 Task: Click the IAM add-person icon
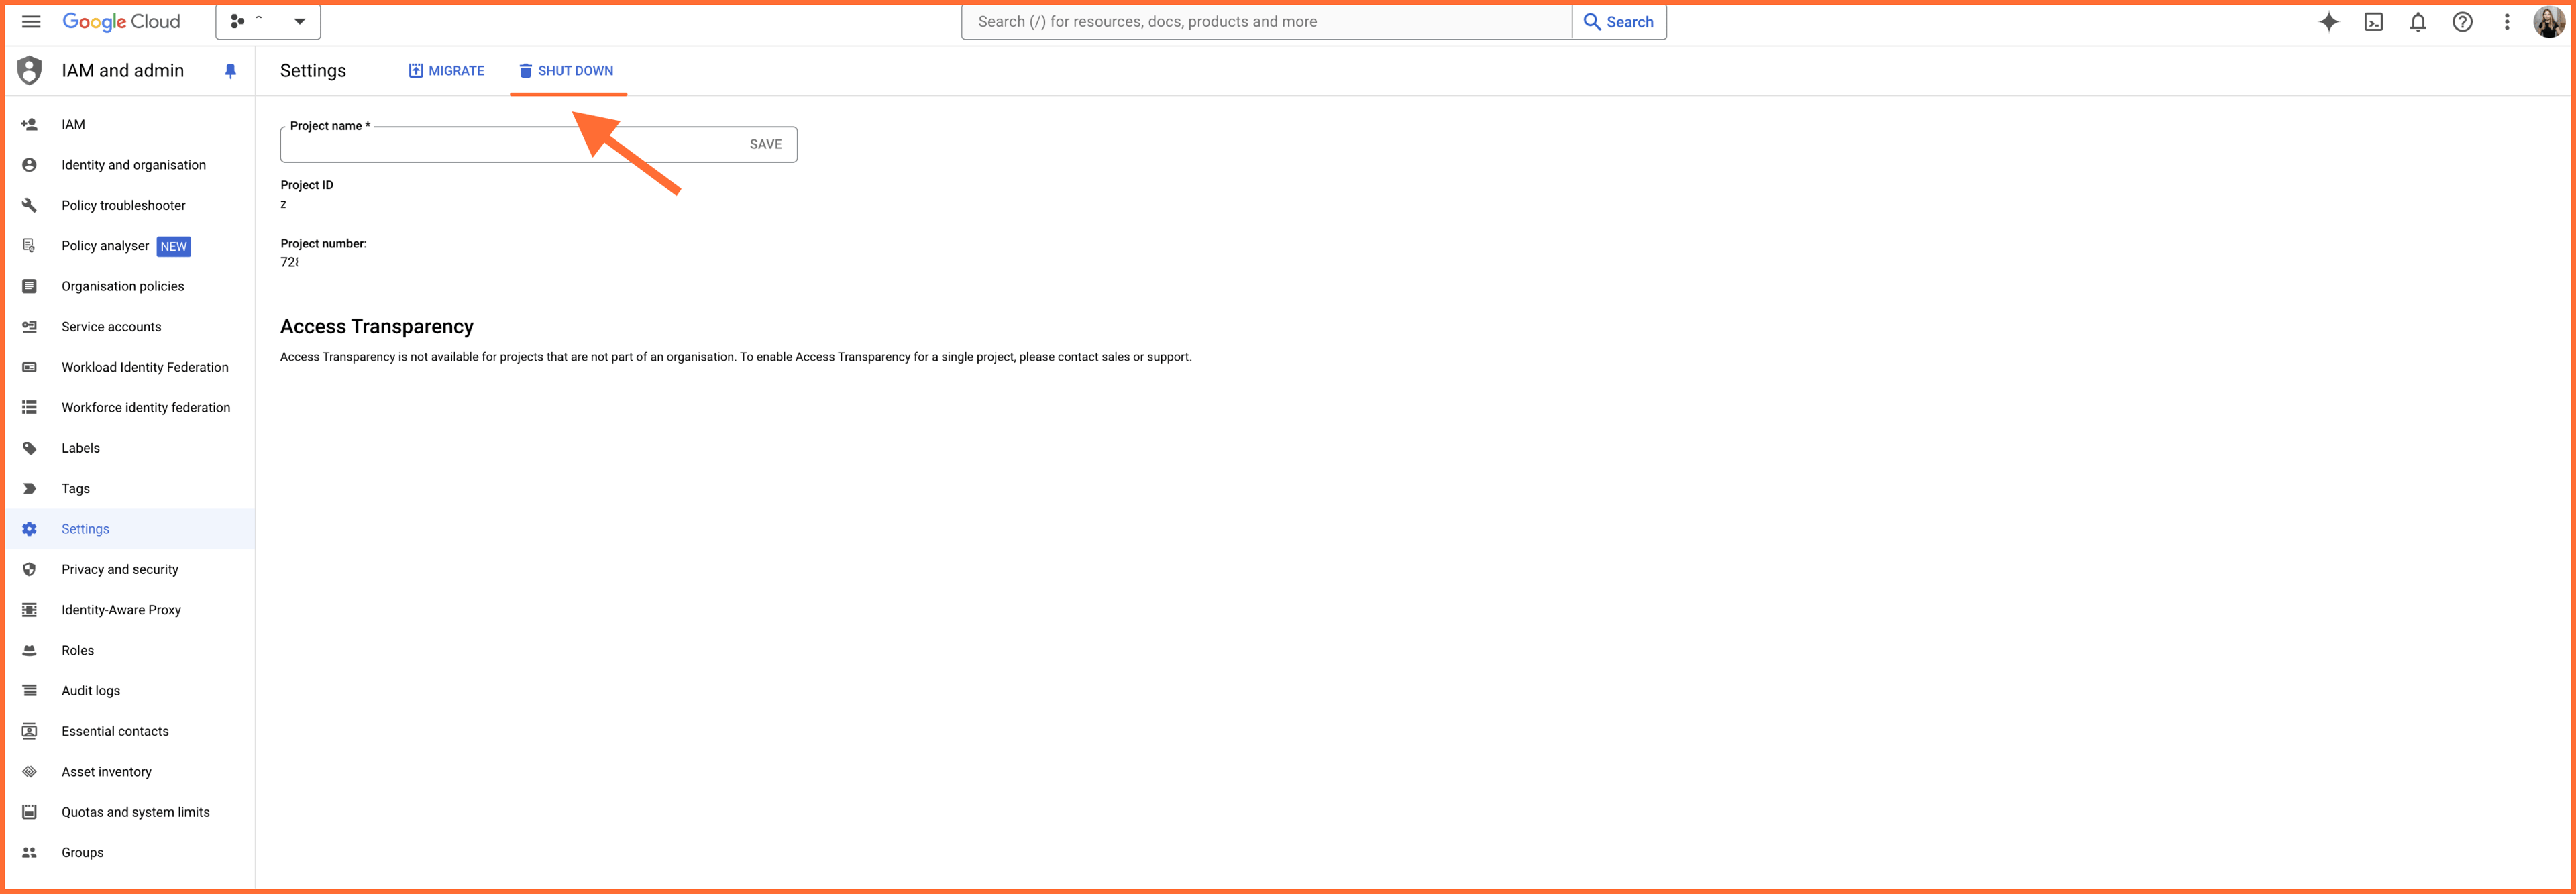point(30,124)
